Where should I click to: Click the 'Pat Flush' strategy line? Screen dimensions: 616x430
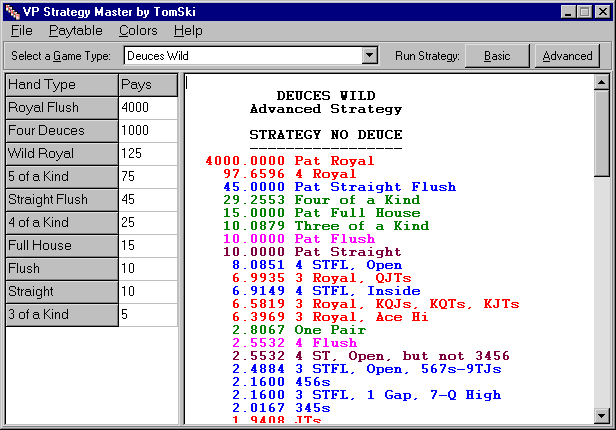click(x=299, y=239)
